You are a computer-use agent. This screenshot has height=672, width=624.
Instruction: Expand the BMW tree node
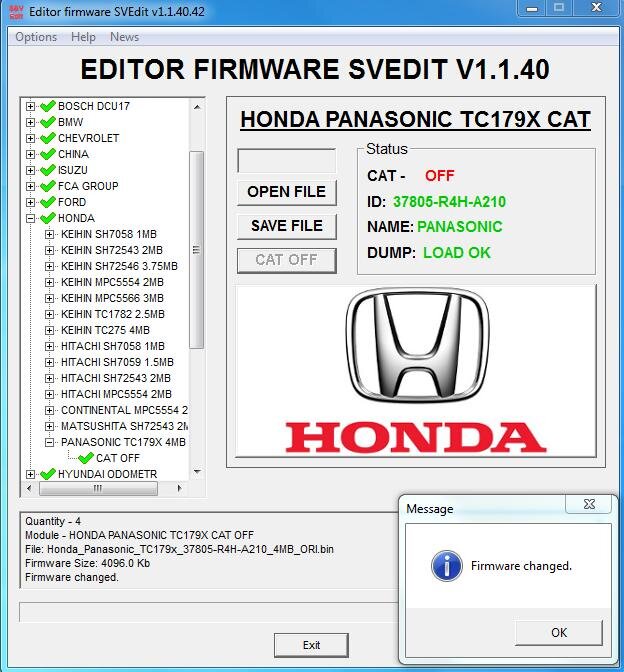30,122
